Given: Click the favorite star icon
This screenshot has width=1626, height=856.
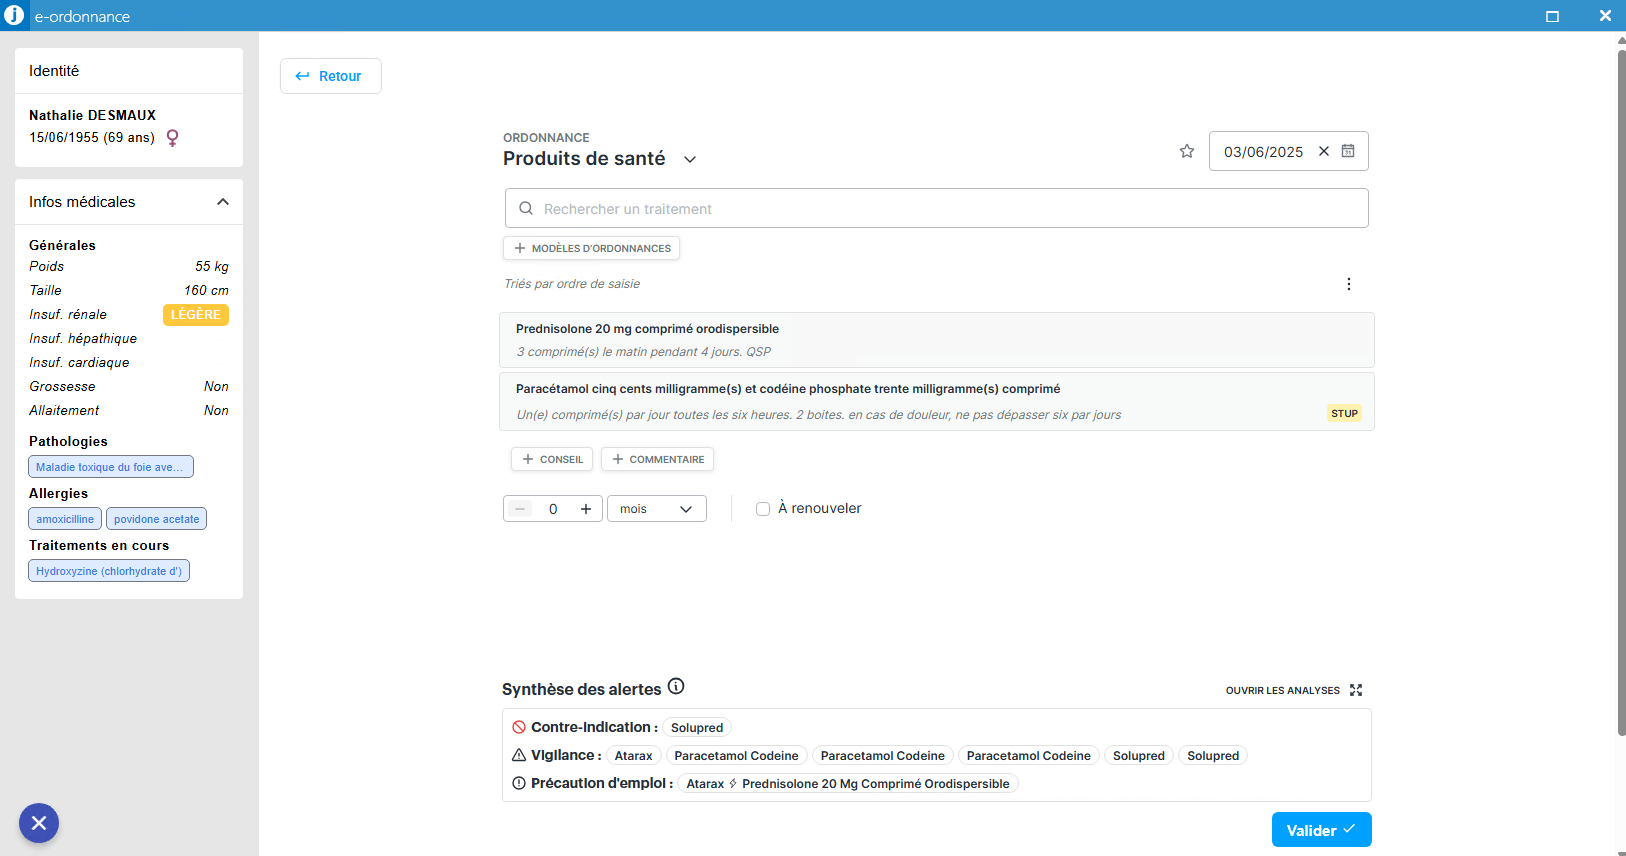Looking at the screenshot, I should [1187, 151].
